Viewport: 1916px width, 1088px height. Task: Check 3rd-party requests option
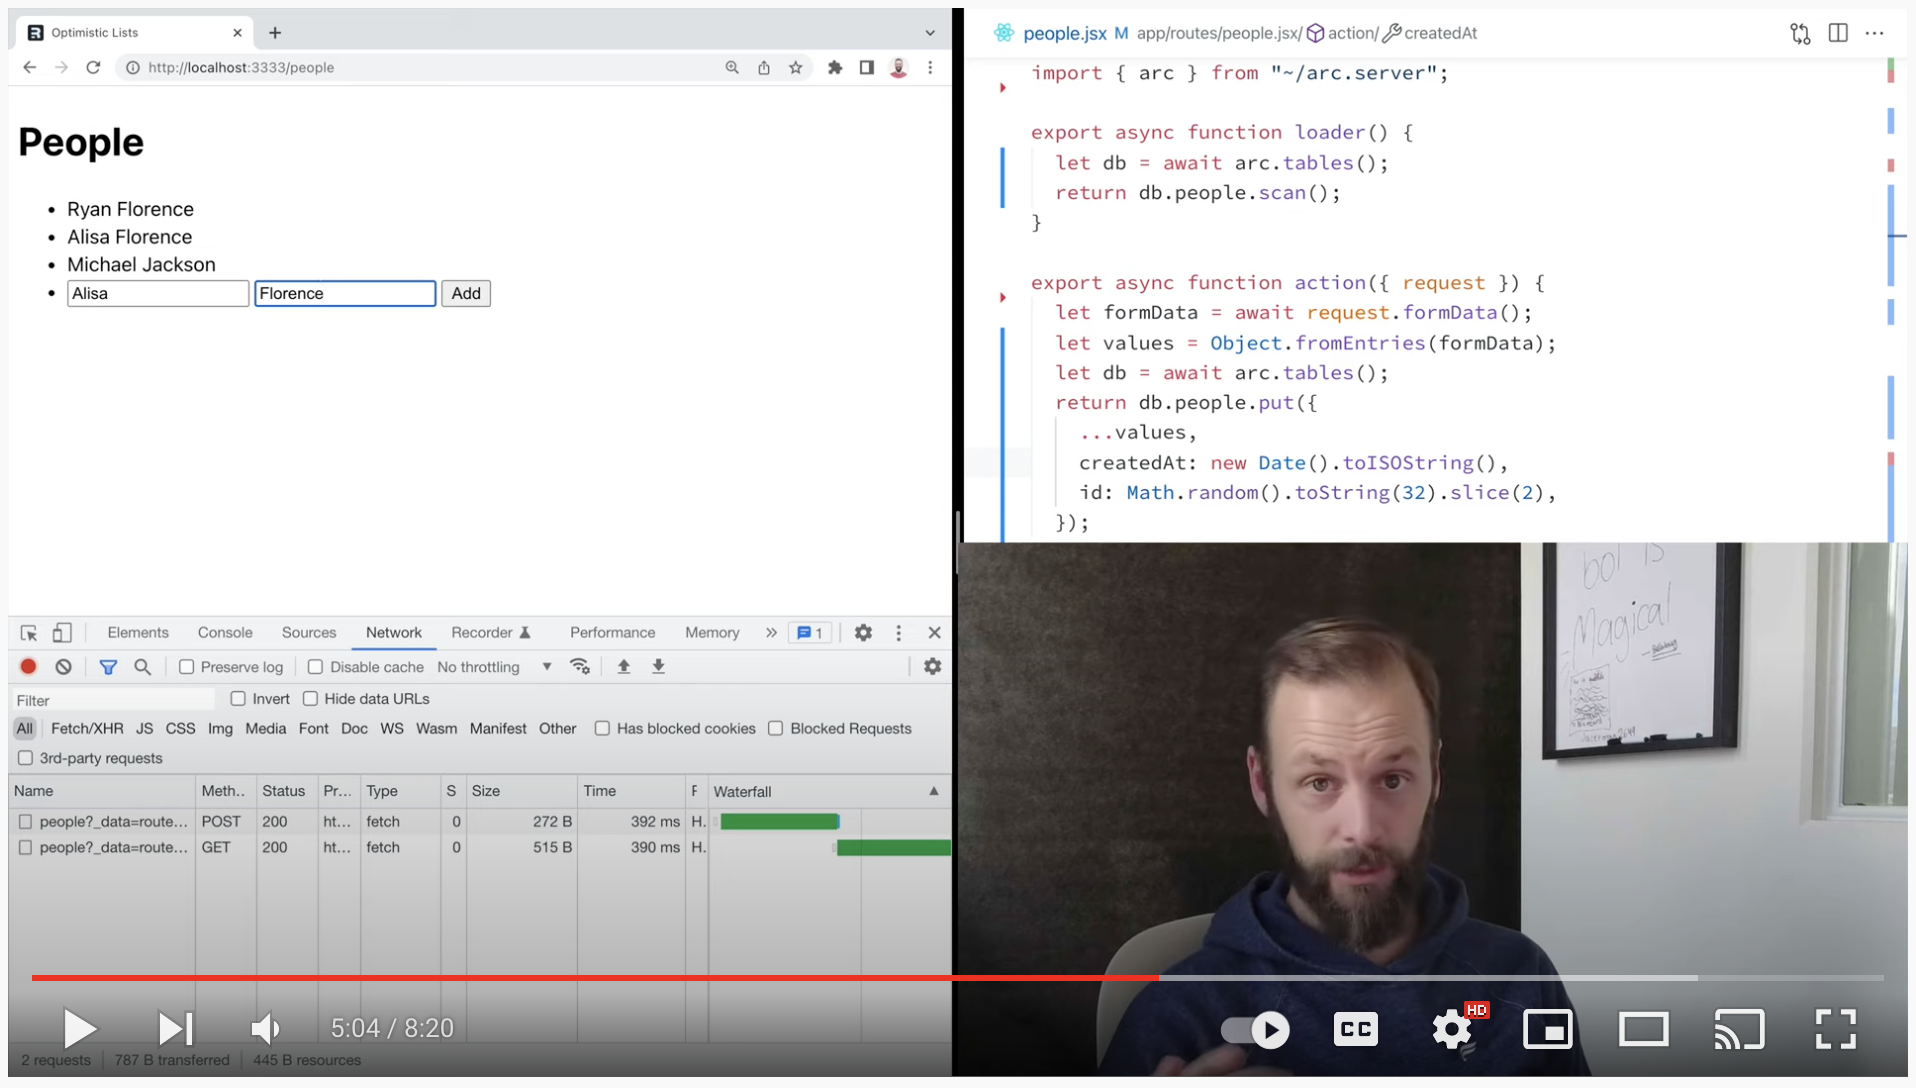(x=26, y=758)
